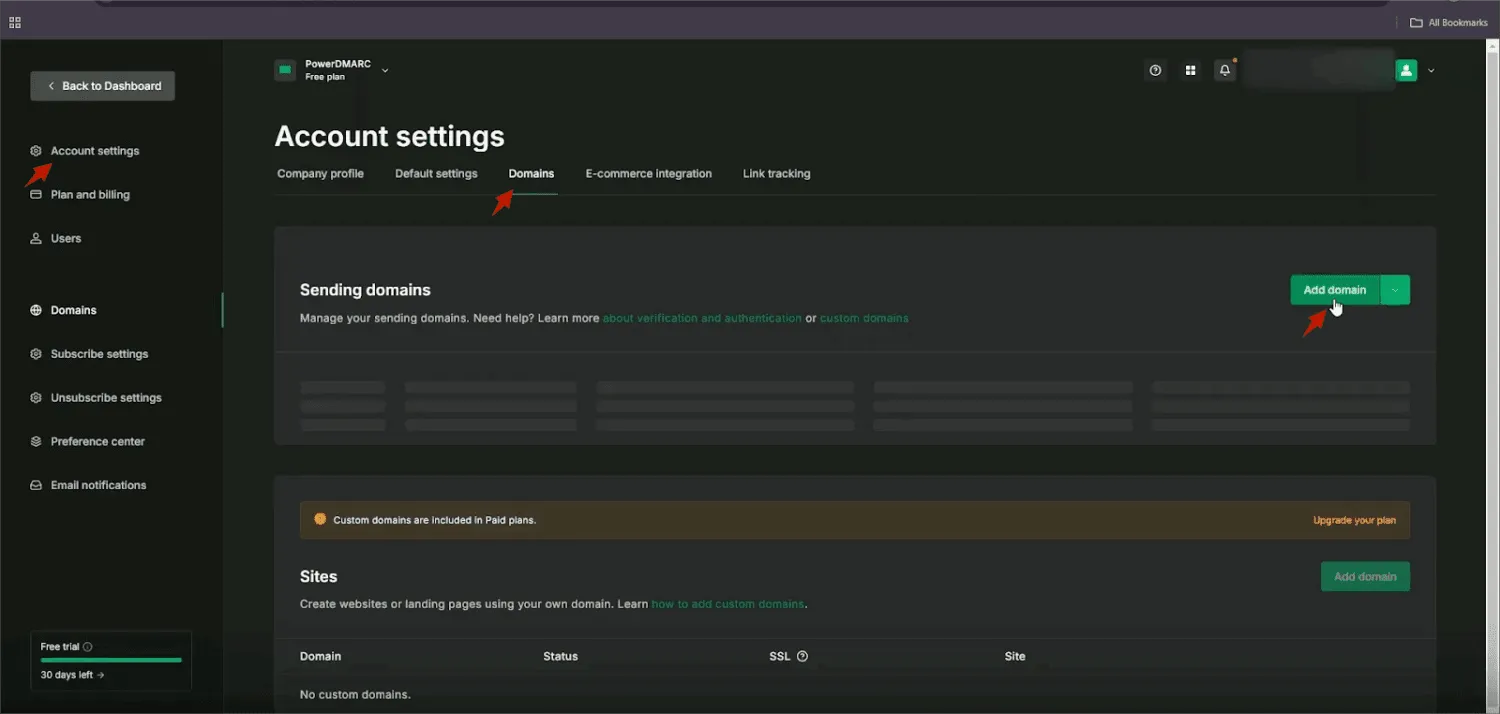The height and width of the screenshot is (714, 1500).
Task: Open the help question mark icon
Action: tap(1155, 70)
